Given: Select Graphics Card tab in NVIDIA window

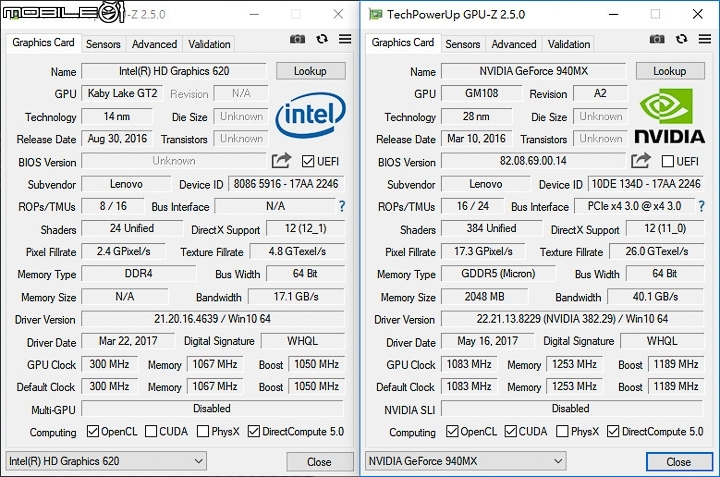Looking at the screenshot, I should (403, 43).
